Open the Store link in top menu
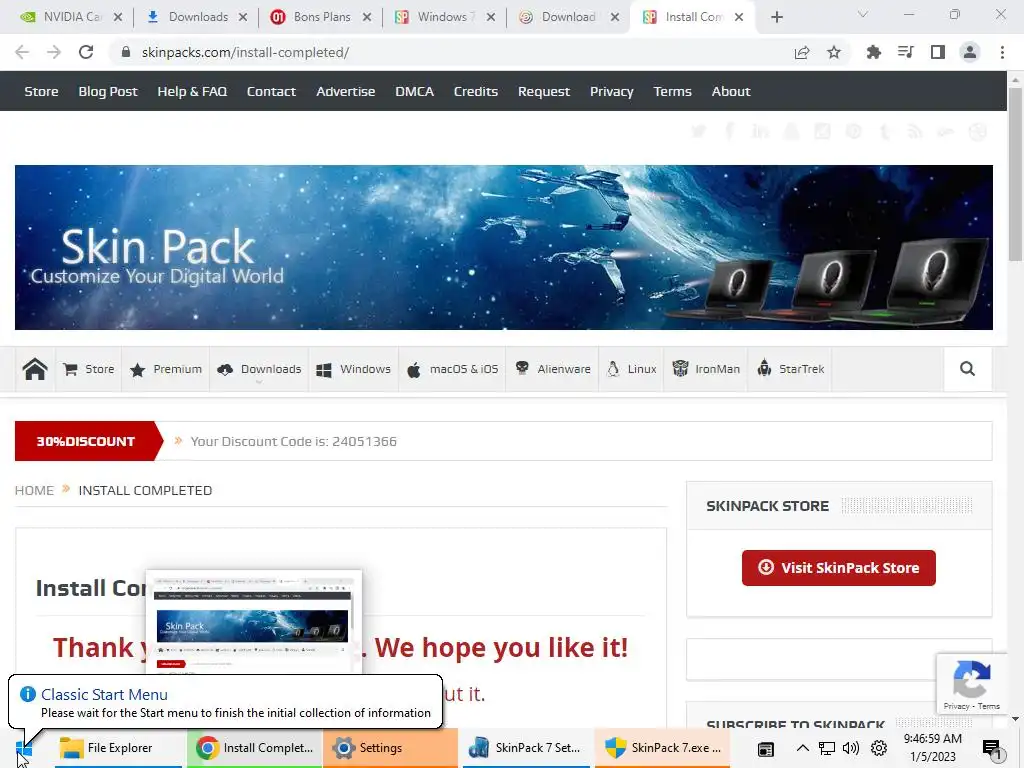The height and width of the screenshot is (768, 1024). click(x=41, y=91)
